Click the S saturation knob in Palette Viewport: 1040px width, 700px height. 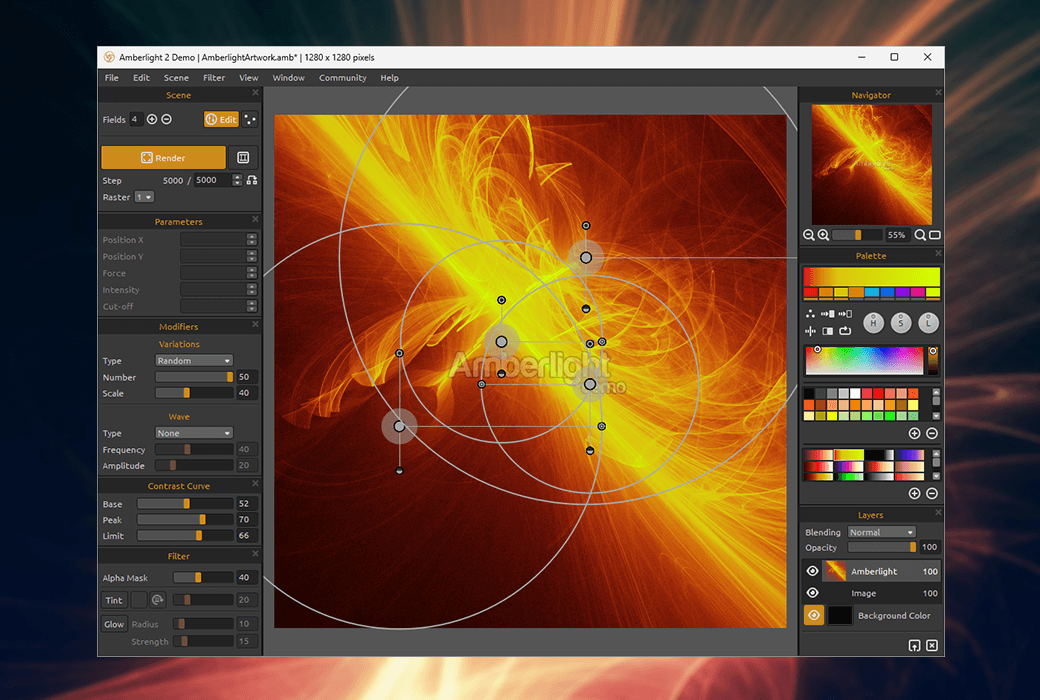pos(901,322)
